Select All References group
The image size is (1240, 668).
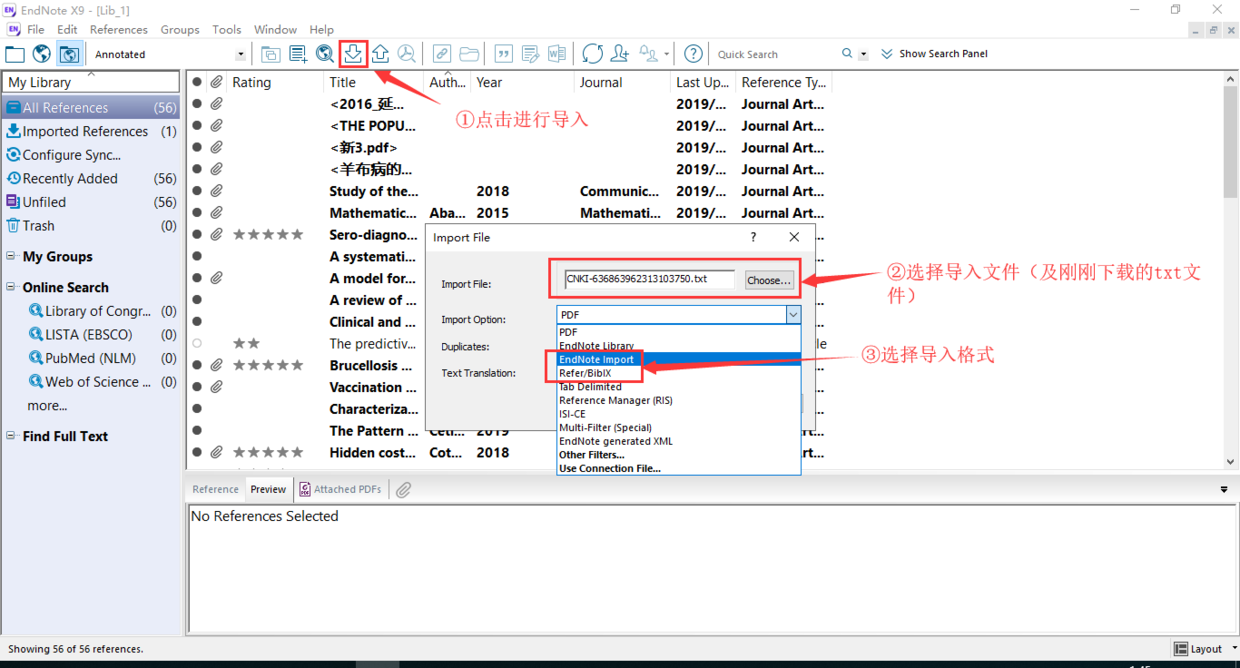(92, 107)
